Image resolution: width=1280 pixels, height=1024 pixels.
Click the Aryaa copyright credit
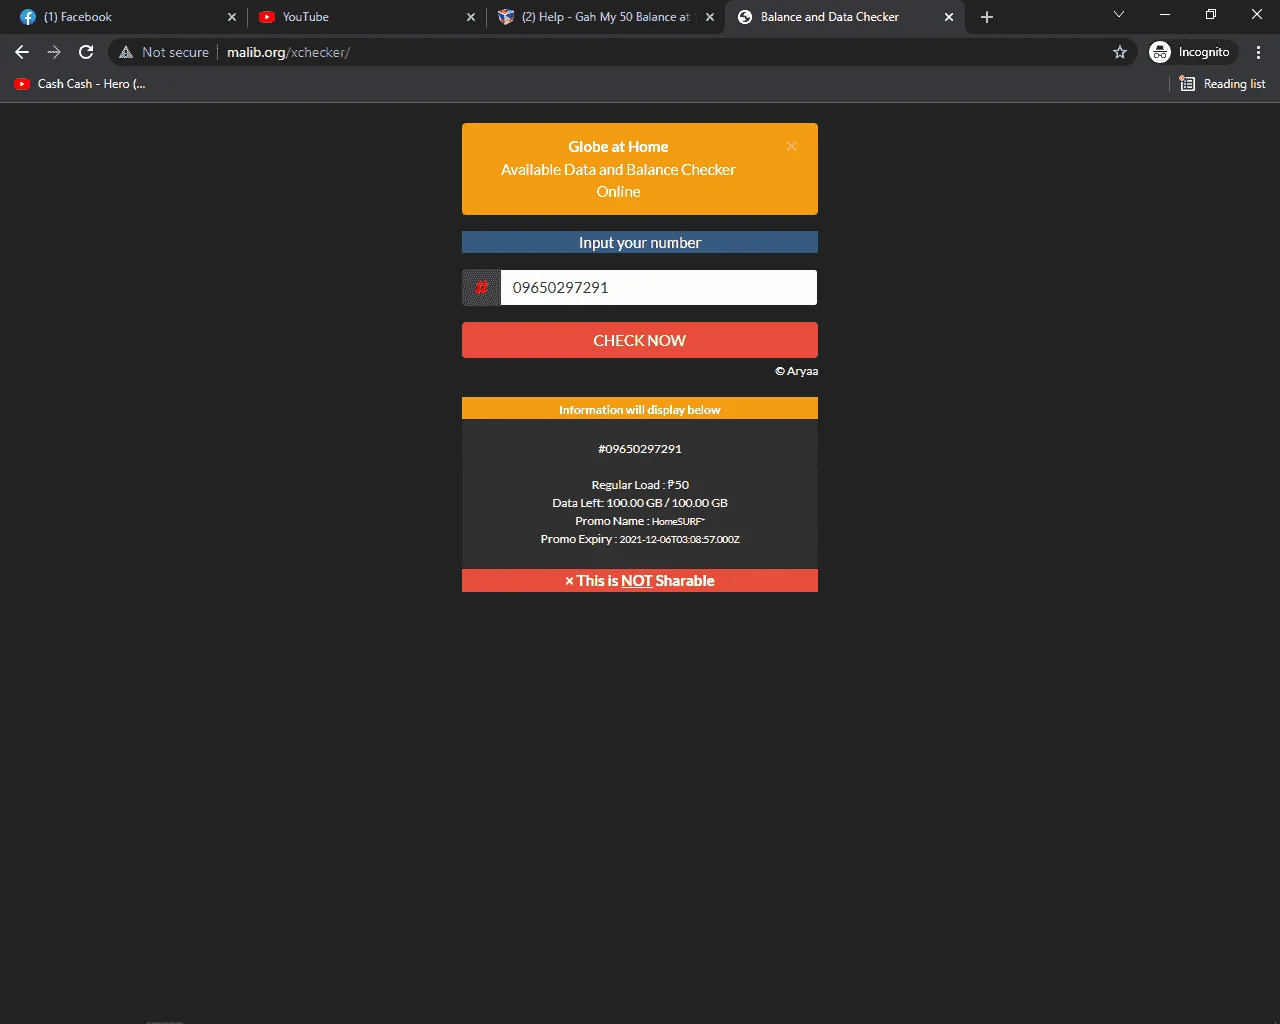tap(796, 371)
